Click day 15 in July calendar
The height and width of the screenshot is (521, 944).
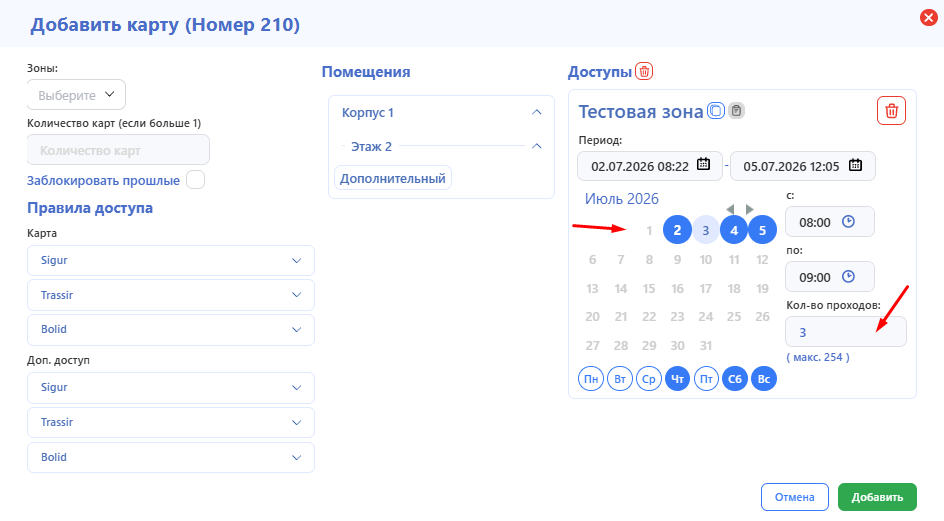[x=649, y=289]
